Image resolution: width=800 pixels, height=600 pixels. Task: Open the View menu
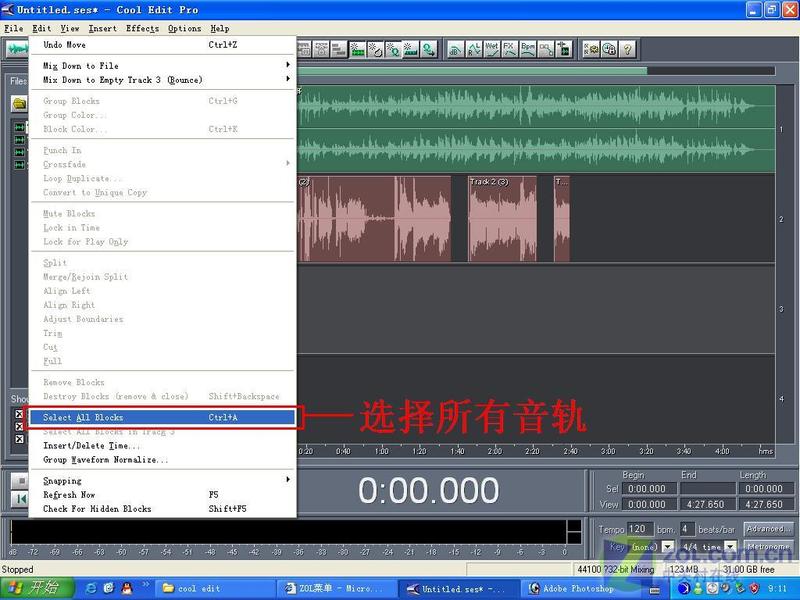click(x=70, y=29)
